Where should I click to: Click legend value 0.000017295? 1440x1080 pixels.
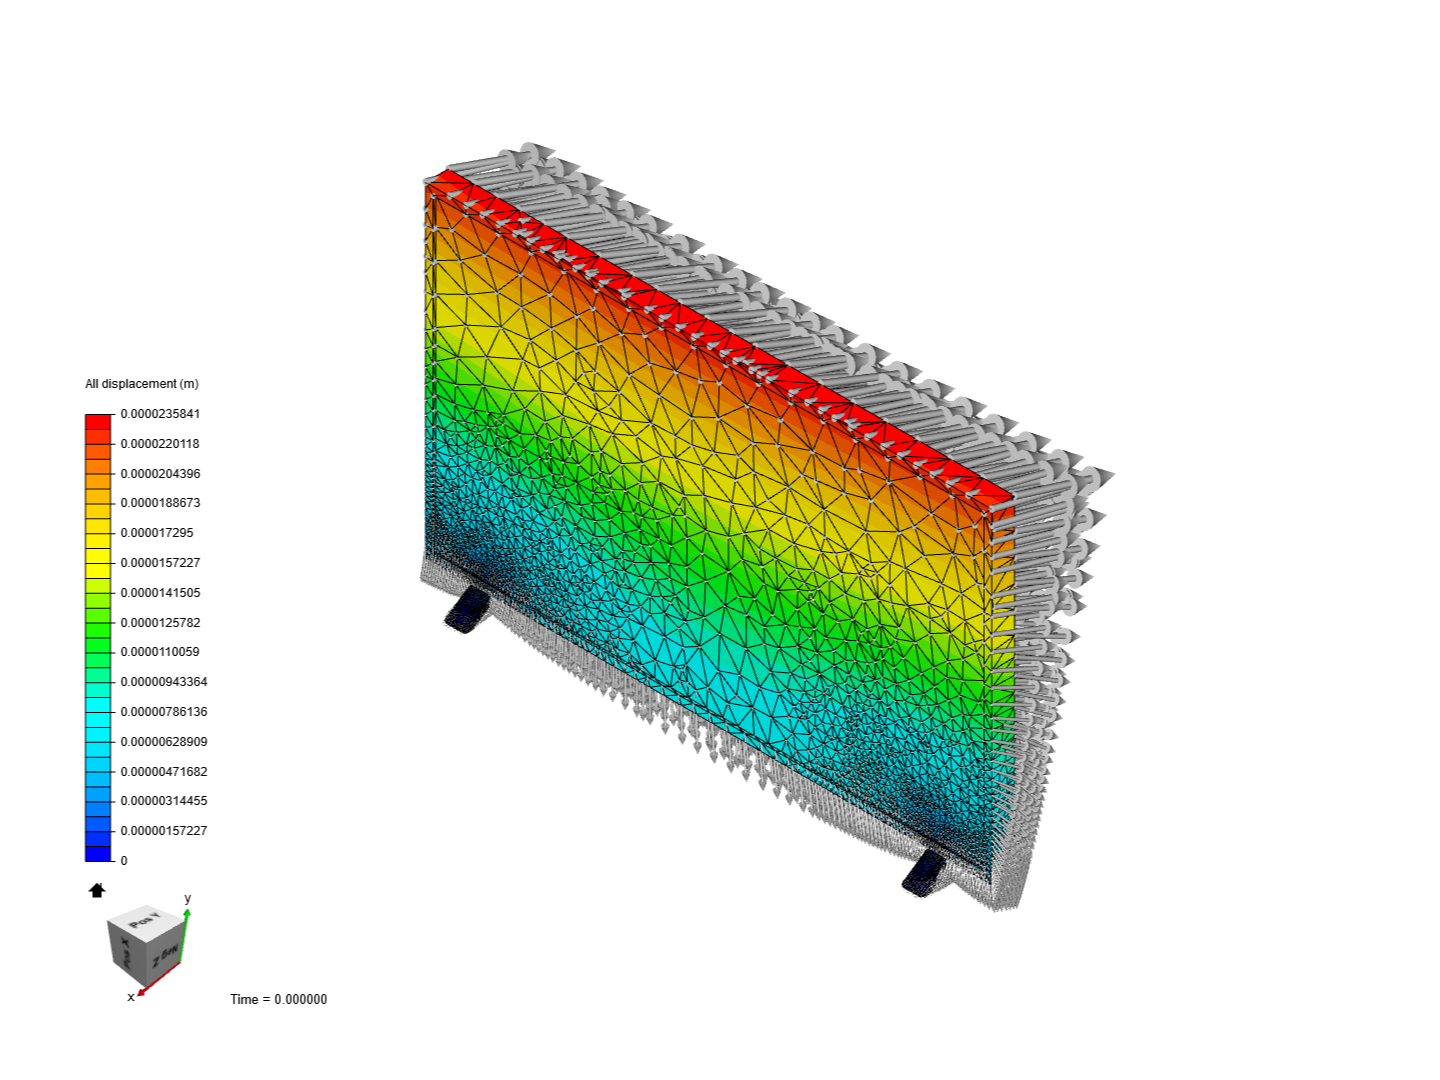click(x=157, y=533)
